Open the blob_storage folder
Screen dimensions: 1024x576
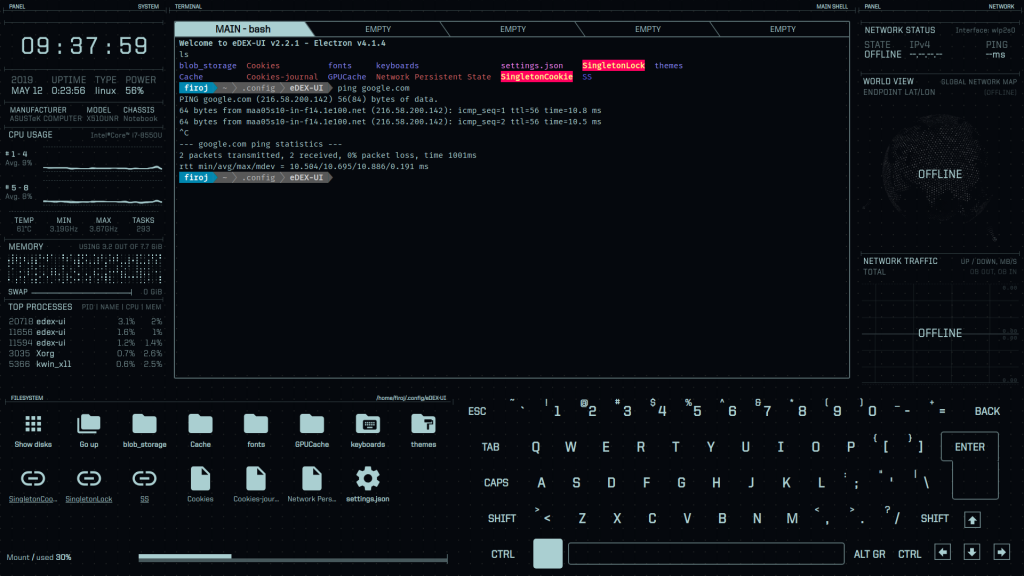point(144,424)
